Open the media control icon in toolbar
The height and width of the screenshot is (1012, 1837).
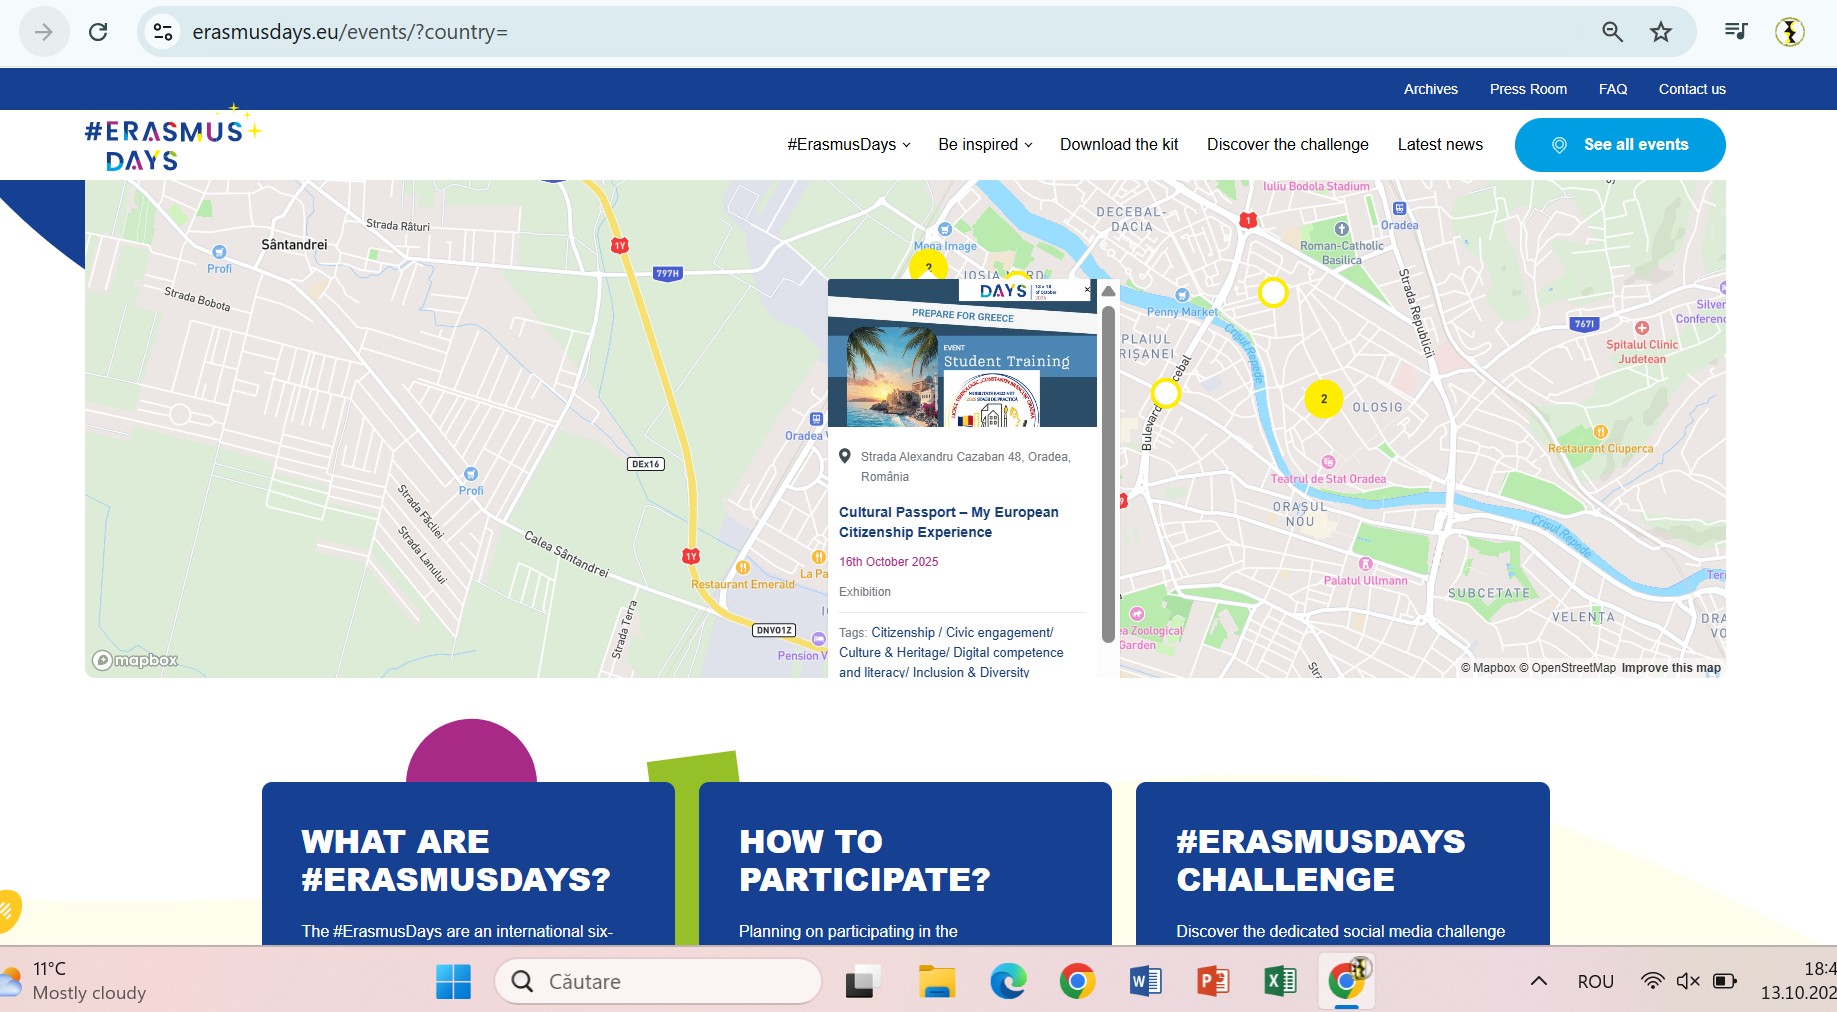coord(1736,32)
